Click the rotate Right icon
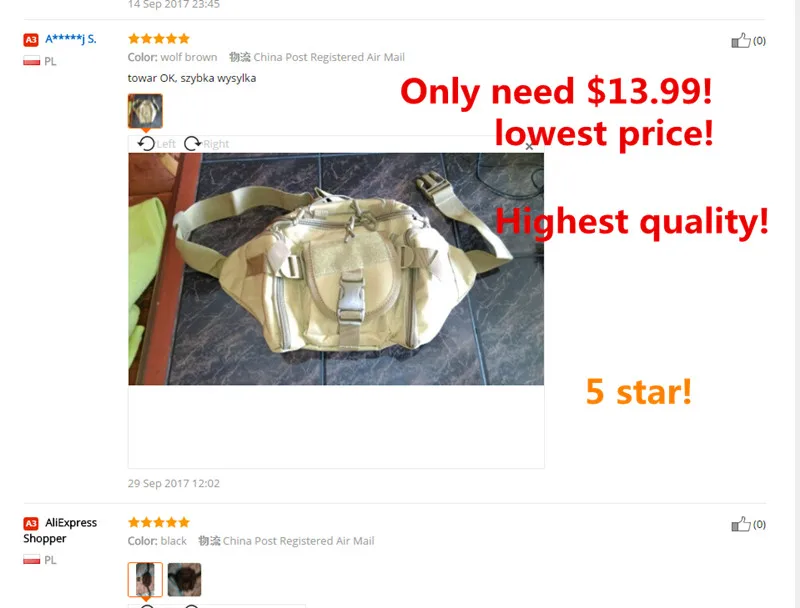Viewport: 800px width, 608px height. (x=192, y=144)
